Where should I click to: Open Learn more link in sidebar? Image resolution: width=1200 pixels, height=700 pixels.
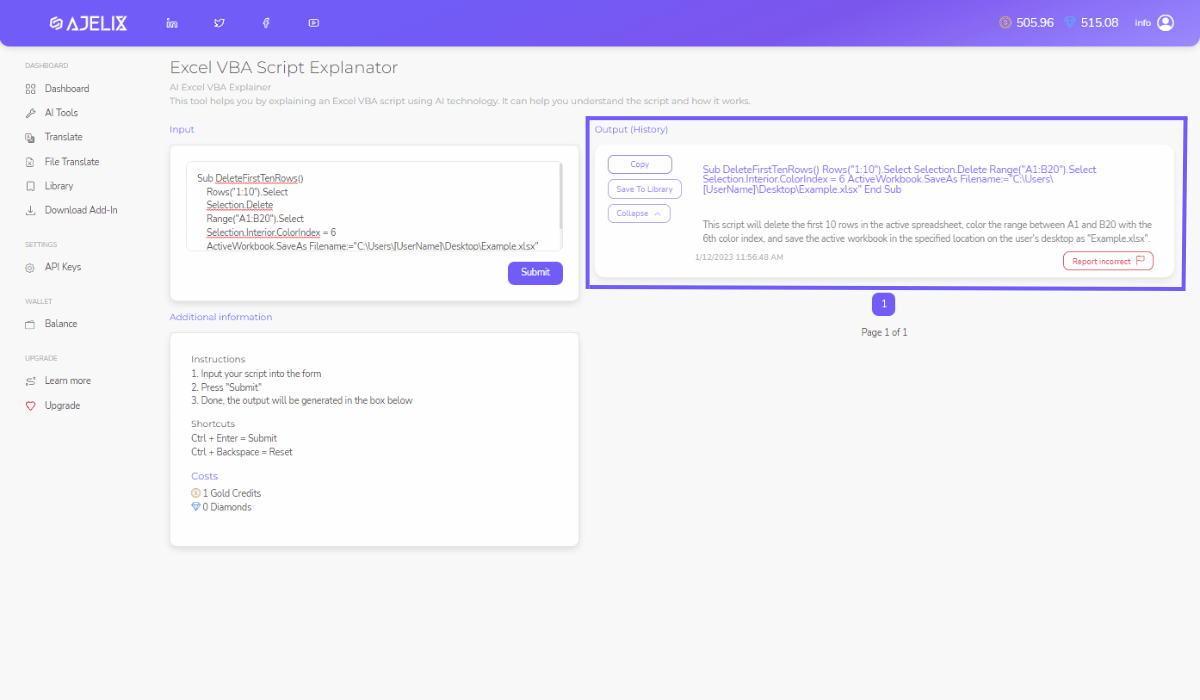click(68, 381)
